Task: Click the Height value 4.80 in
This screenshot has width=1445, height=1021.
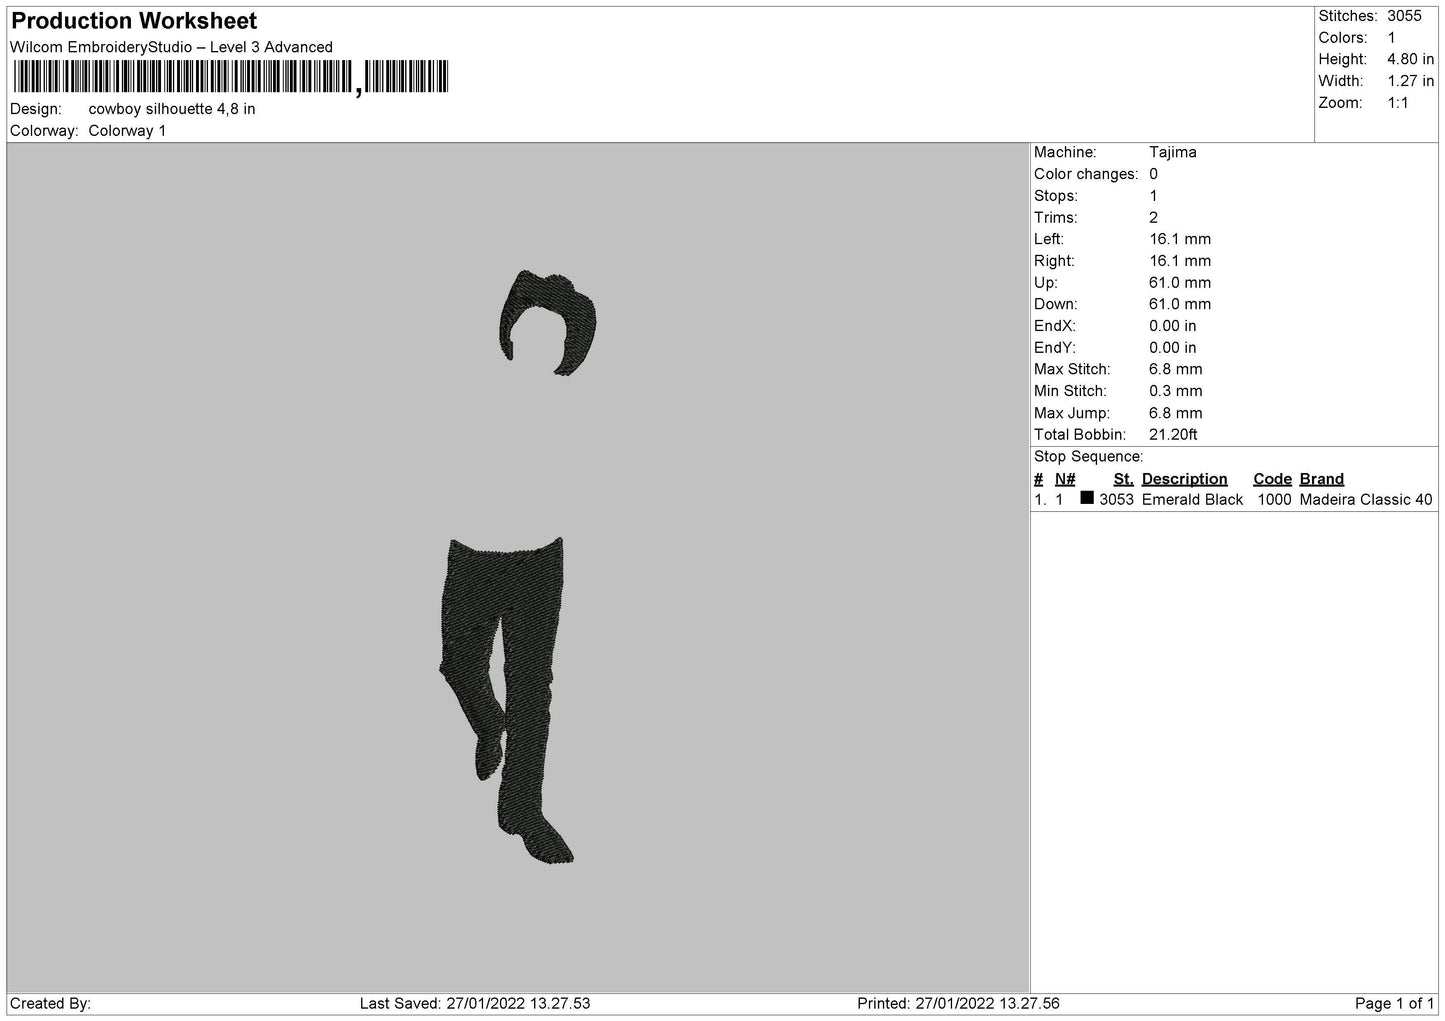Action: coord(1410,60)
